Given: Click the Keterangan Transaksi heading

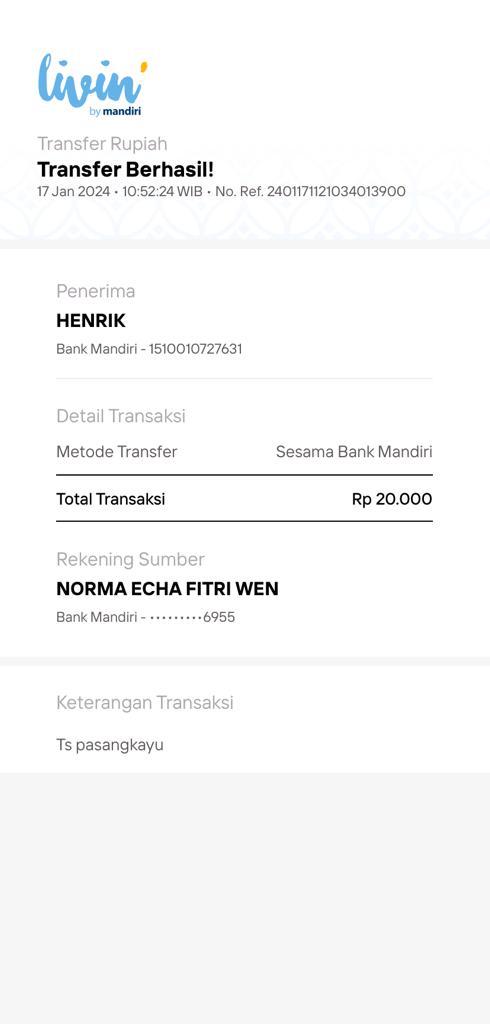Looking at the screenshot, I should tap(145, 703).
